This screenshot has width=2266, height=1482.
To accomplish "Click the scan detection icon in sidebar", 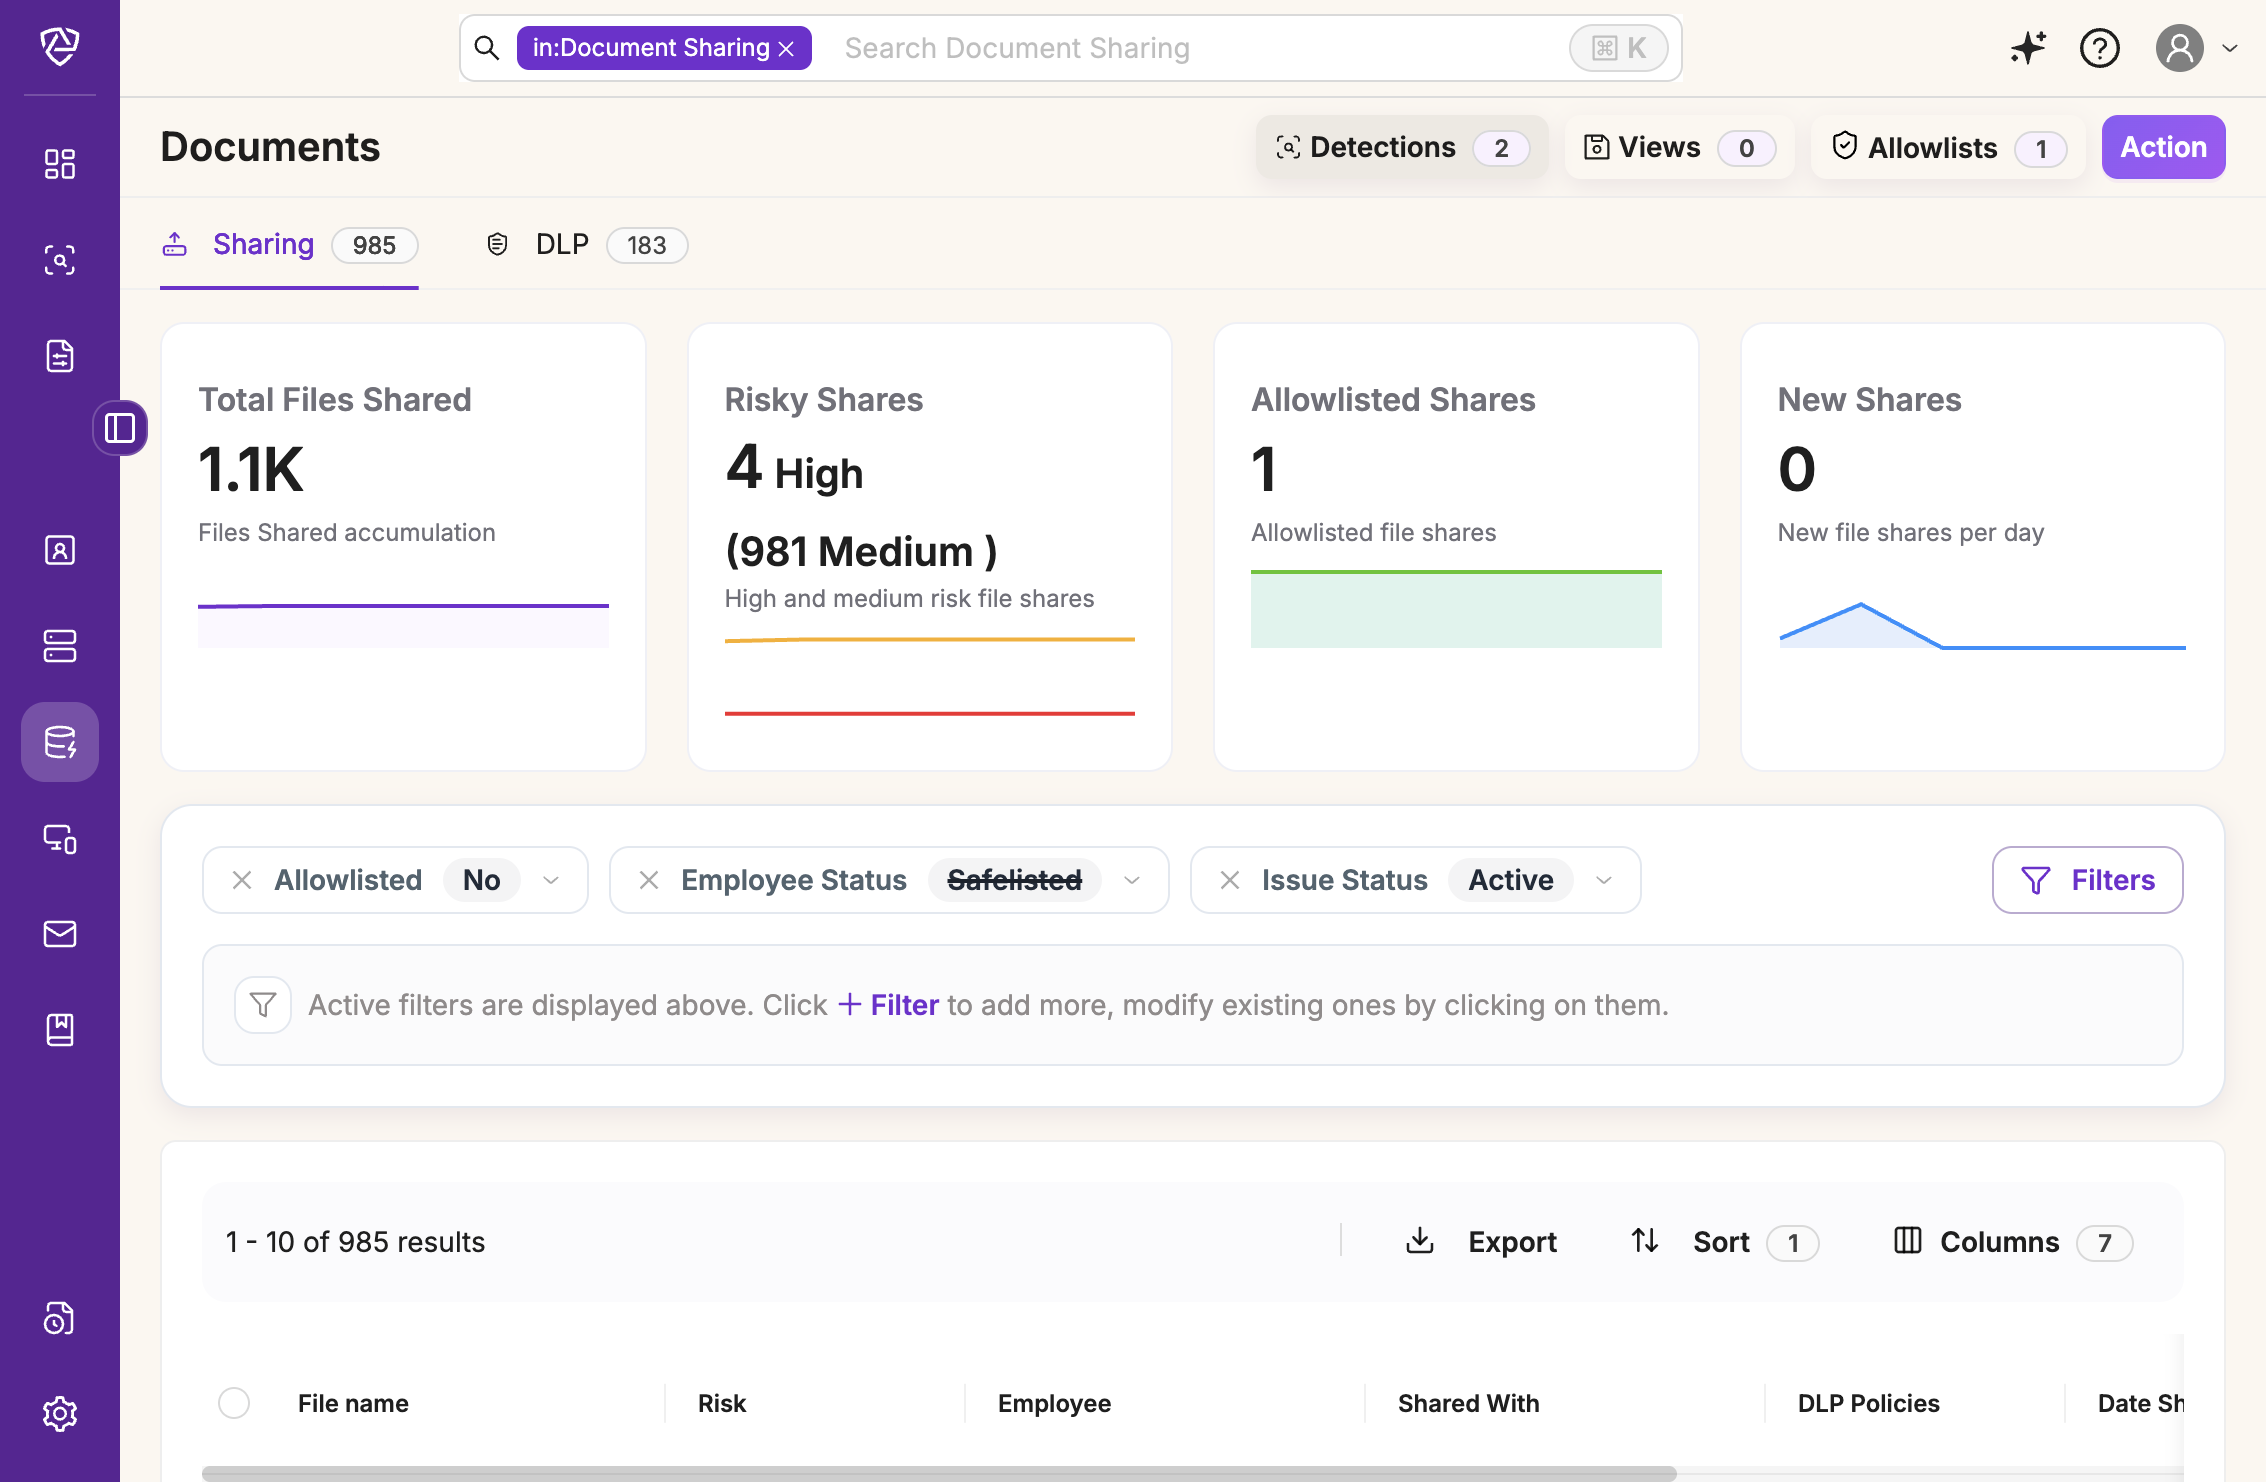I will (x=60, y=260).
